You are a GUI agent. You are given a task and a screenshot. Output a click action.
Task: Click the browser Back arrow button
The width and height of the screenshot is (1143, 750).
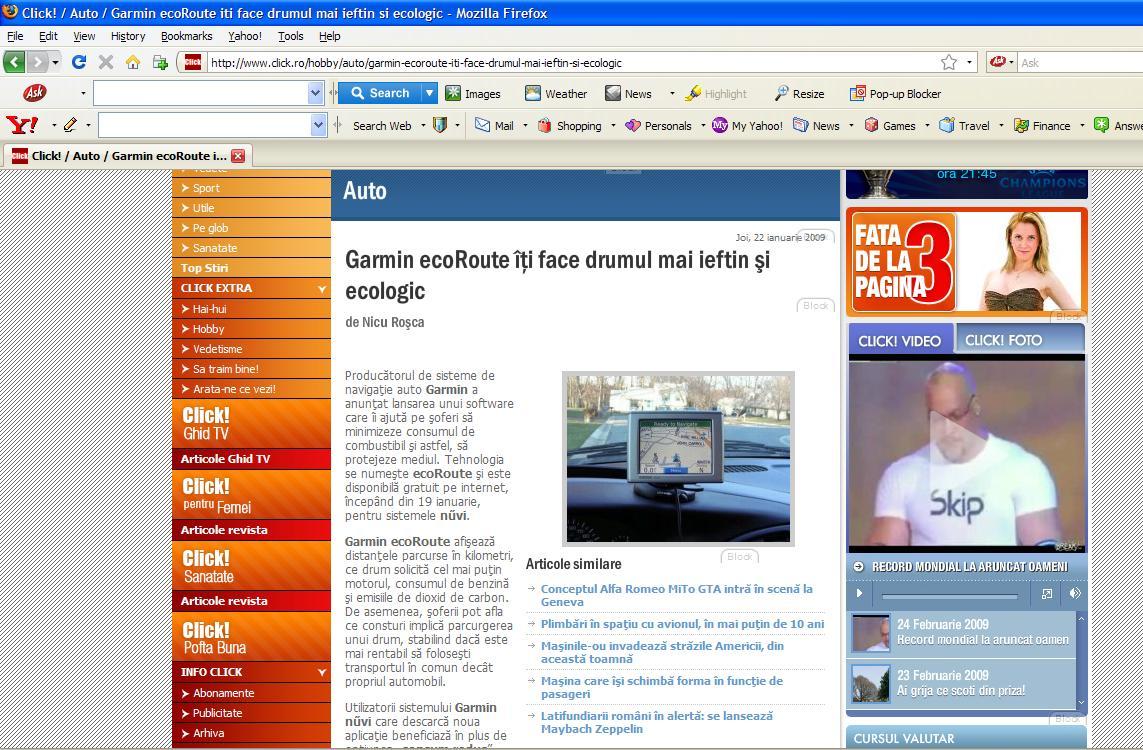(15, 62)
